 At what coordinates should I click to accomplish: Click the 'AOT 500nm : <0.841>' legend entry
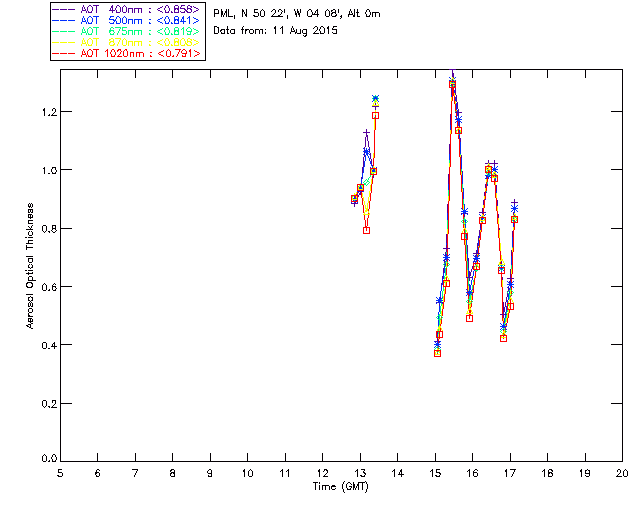[x=126, y=20]
